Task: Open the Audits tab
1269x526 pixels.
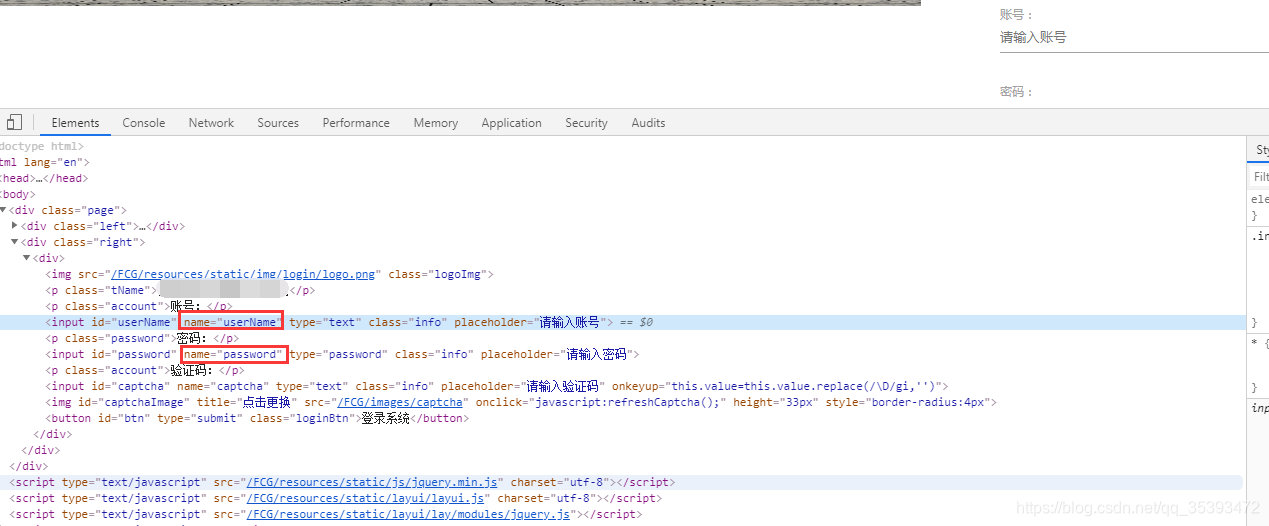Action: (648, 123)
